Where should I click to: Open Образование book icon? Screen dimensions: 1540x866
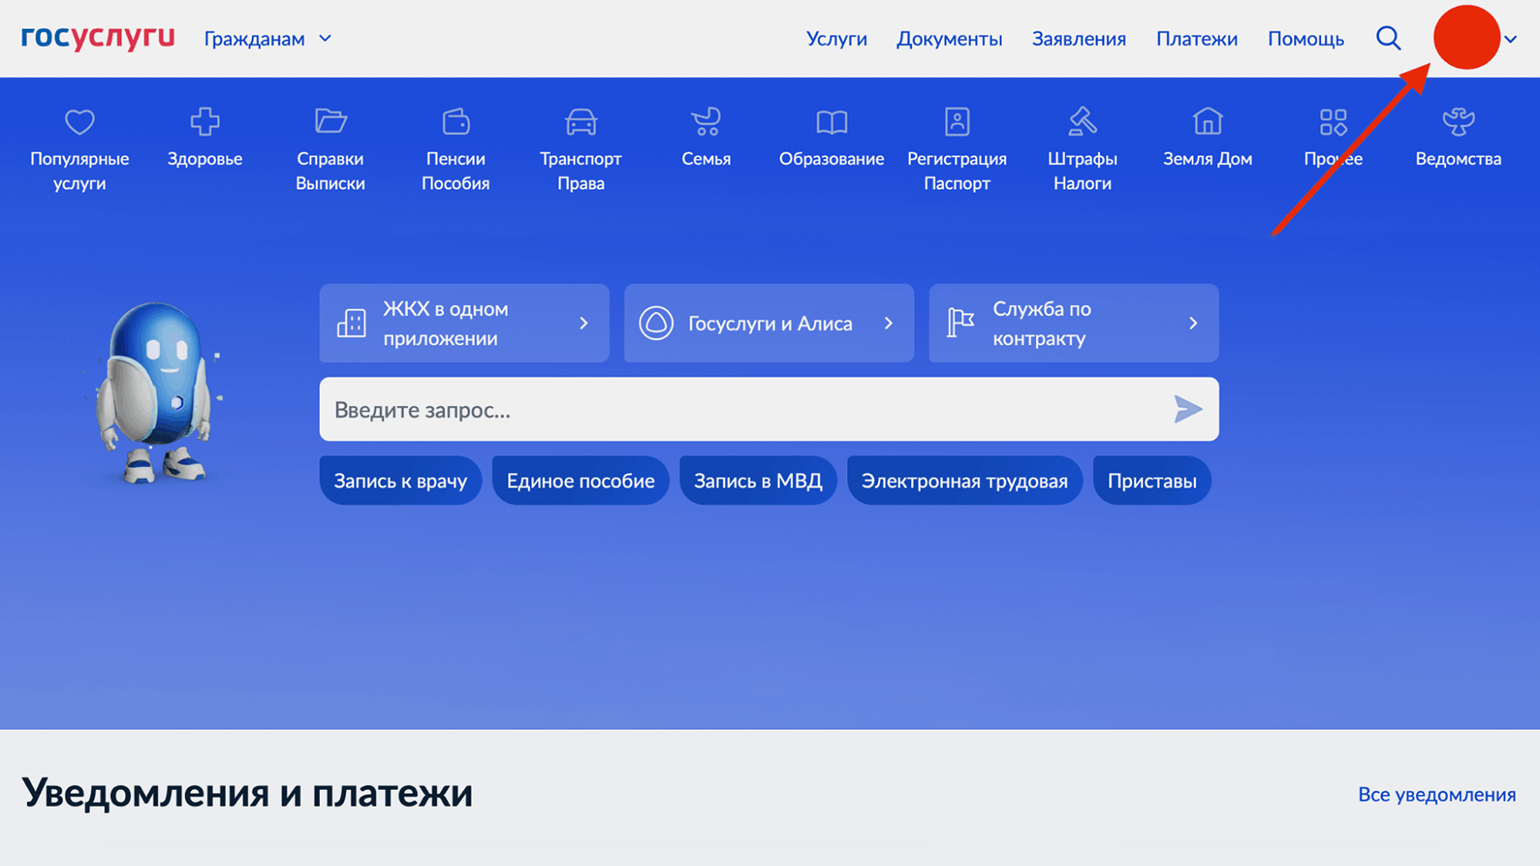[831, 122]
